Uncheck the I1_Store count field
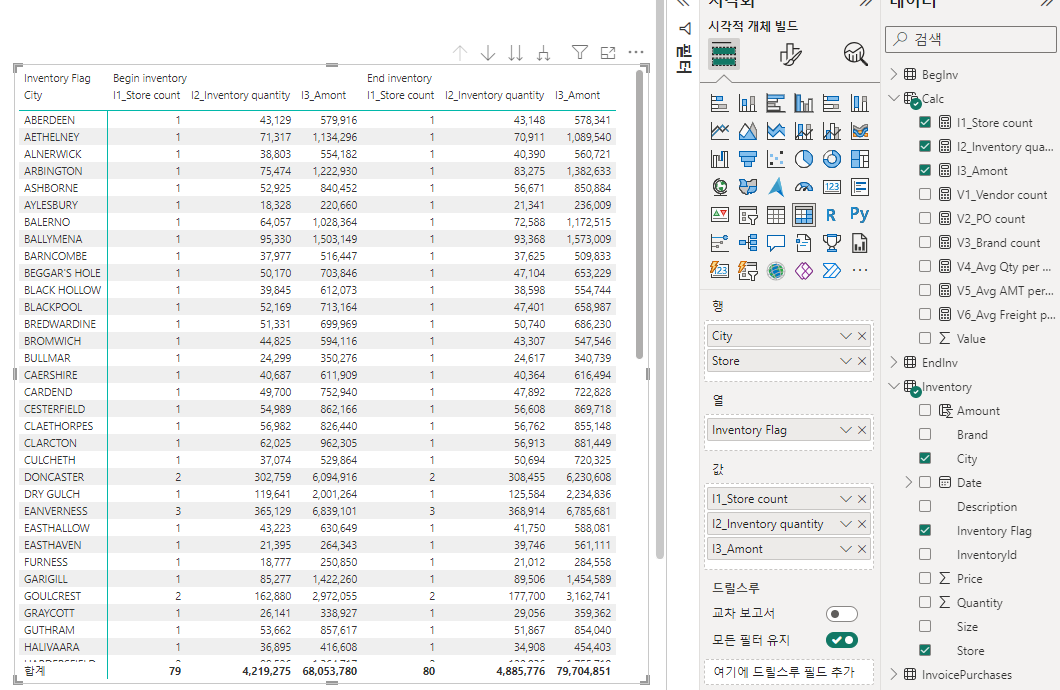 pos(925,122)
